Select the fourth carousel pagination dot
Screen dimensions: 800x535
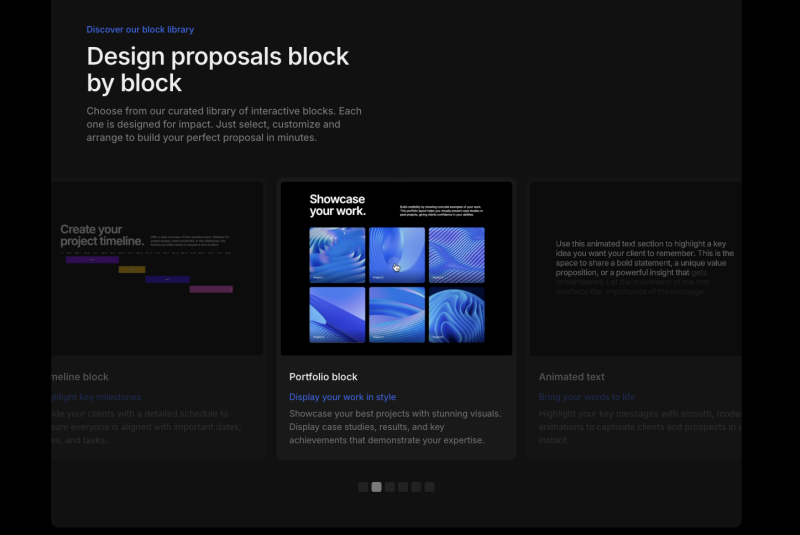pos(403,487)
